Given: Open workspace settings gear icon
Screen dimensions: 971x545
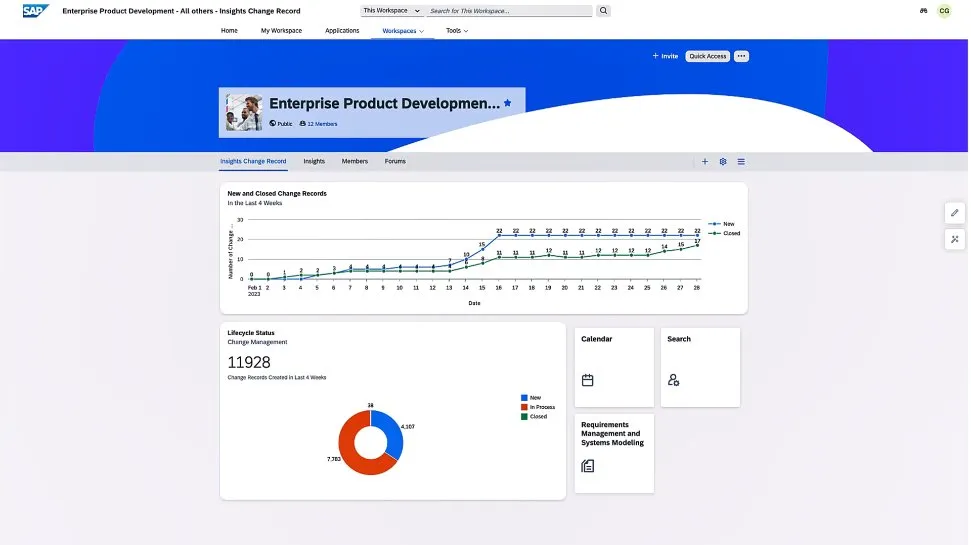Looking at the screenshot, I should [723, 161].
